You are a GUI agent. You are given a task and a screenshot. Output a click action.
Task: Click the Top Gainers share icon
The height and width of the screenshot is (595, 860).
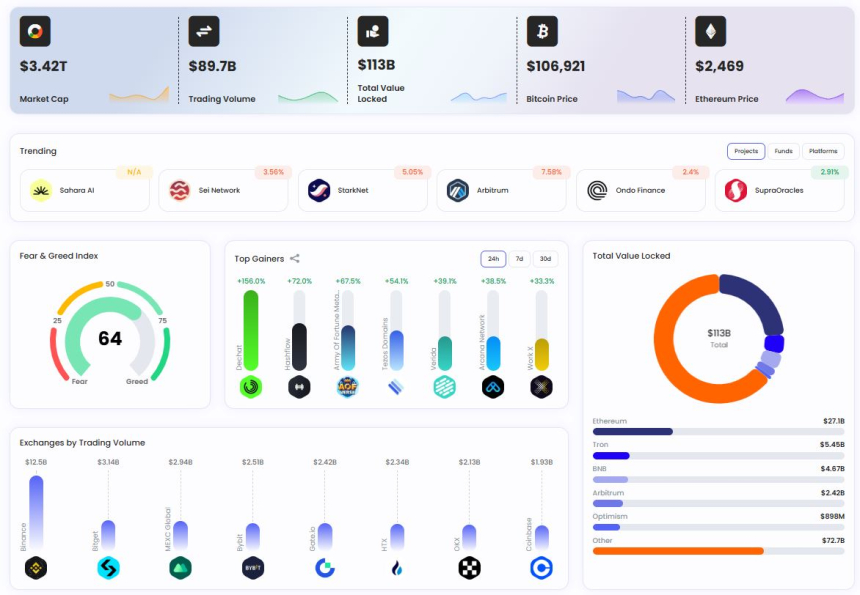coord(295,258)
